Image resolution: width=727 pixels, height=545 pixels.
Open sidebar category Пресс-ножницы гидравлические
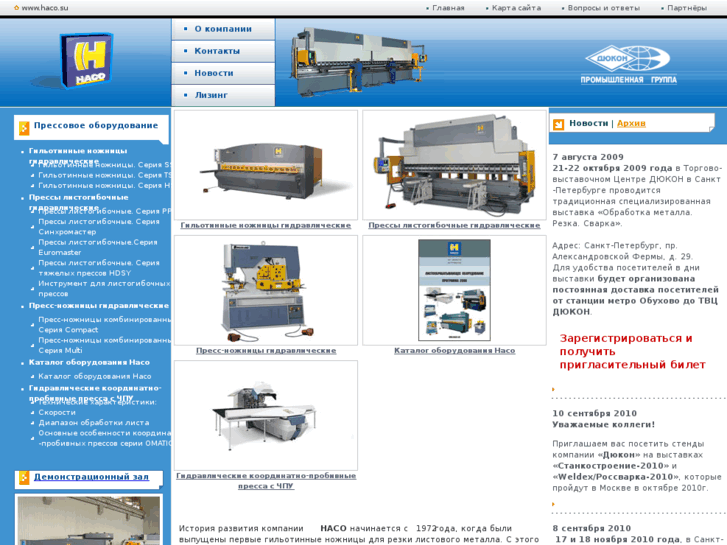click(x=99, y=306)
